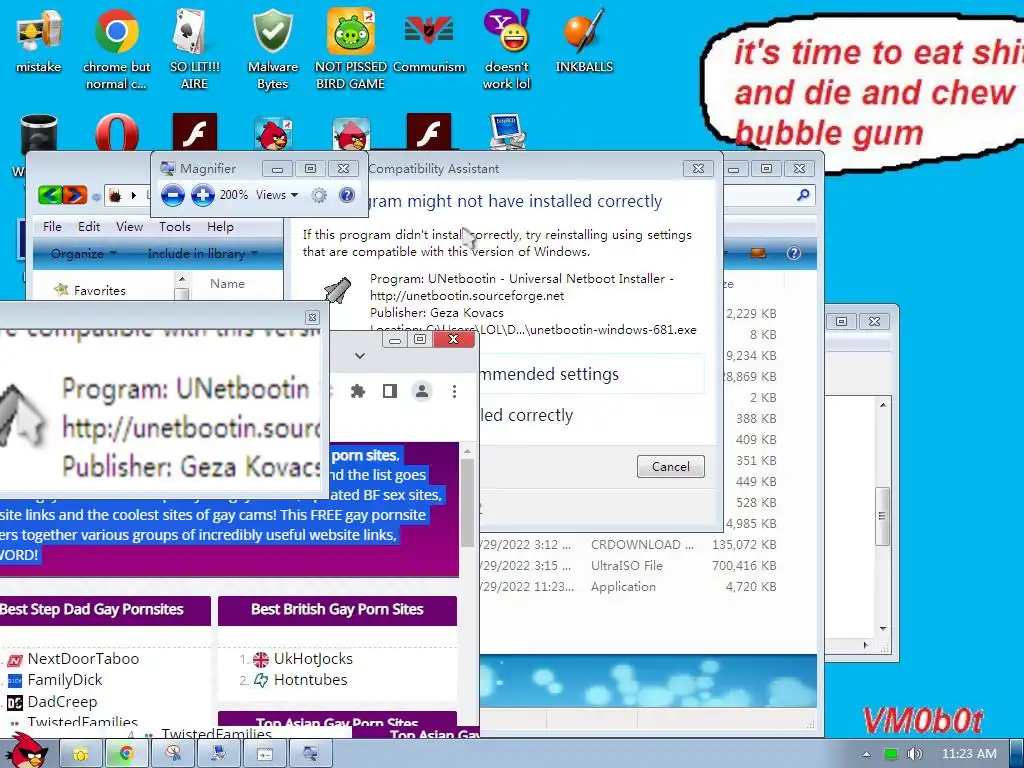1024x768 pixels.
Task: Choose program installed correctly option
Action: 526,415
